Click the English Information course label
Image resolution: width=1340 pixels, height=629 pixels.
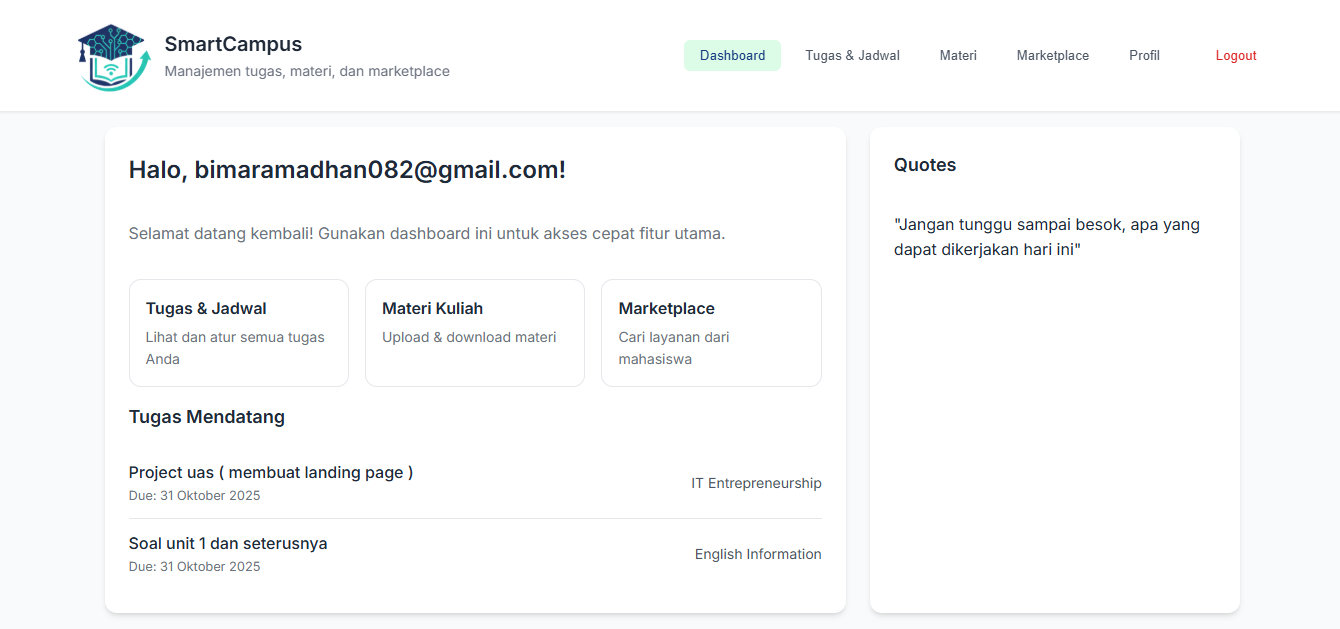[758, 554]
